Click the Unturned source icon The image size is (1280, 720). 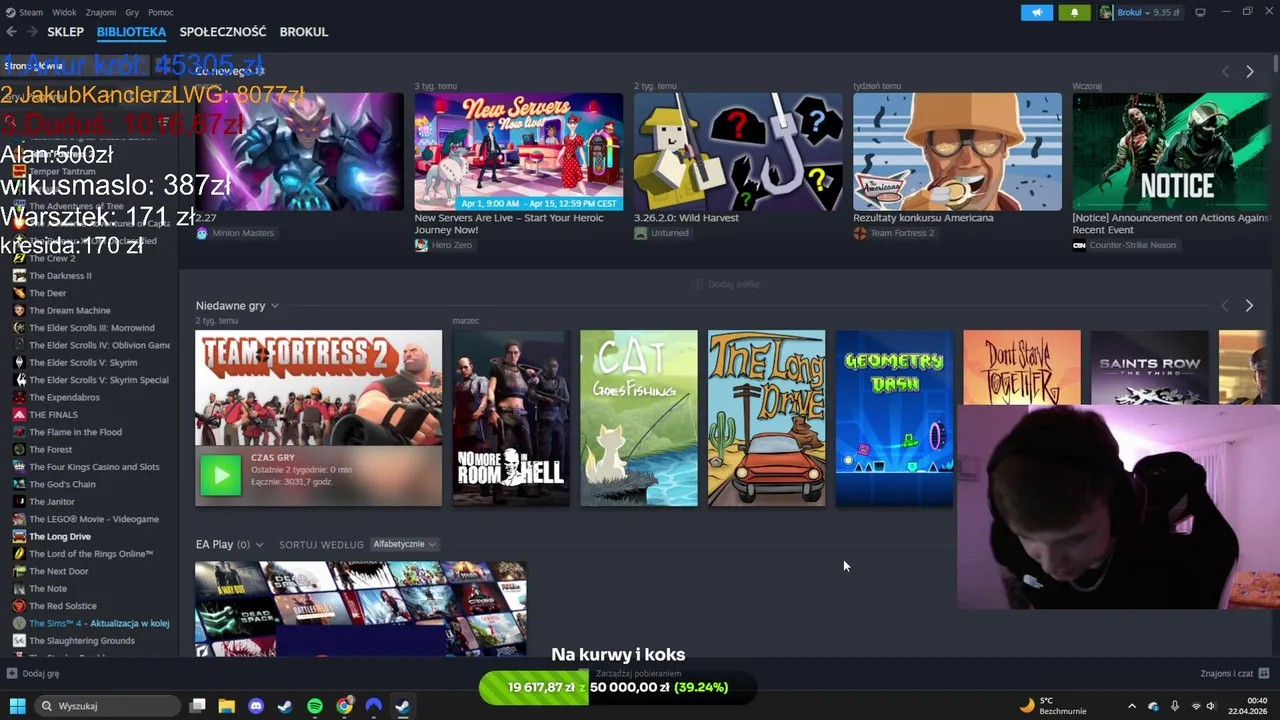[x=640, y=233]
